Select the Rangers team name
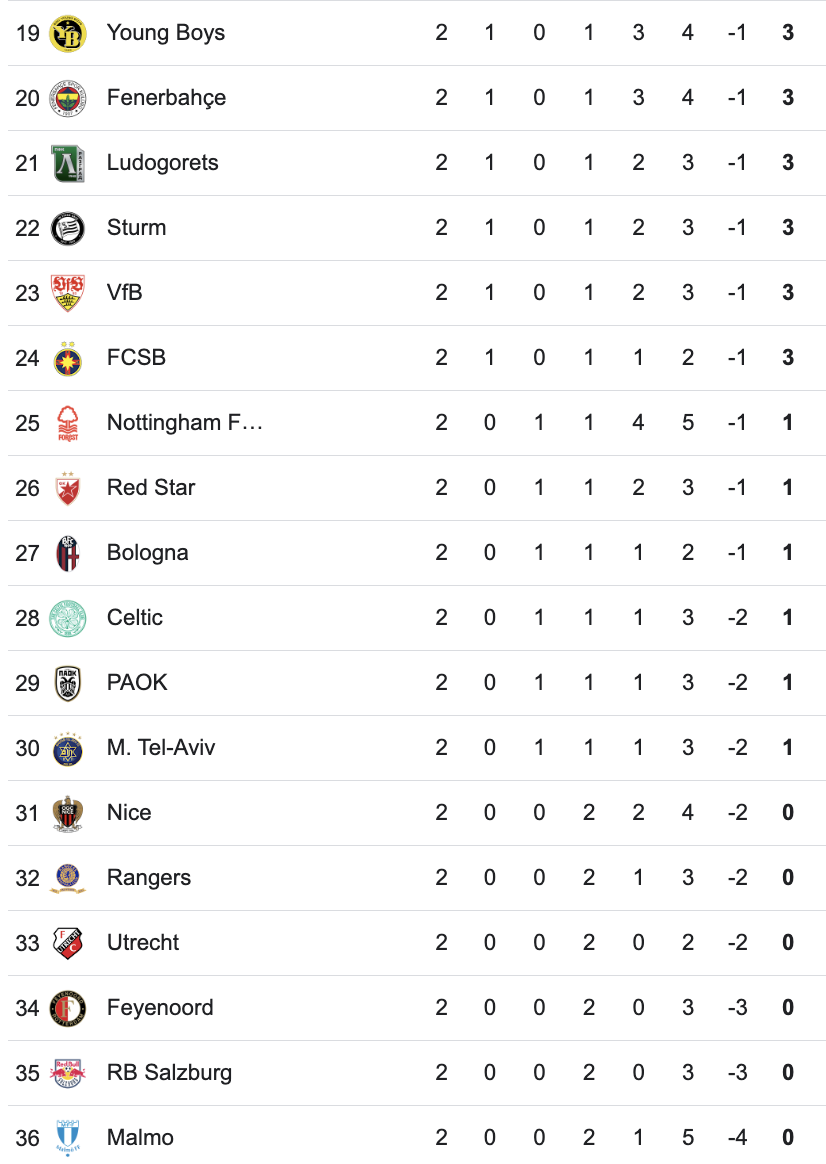This screenshot has height=1164, width=826. click(149, 878)
